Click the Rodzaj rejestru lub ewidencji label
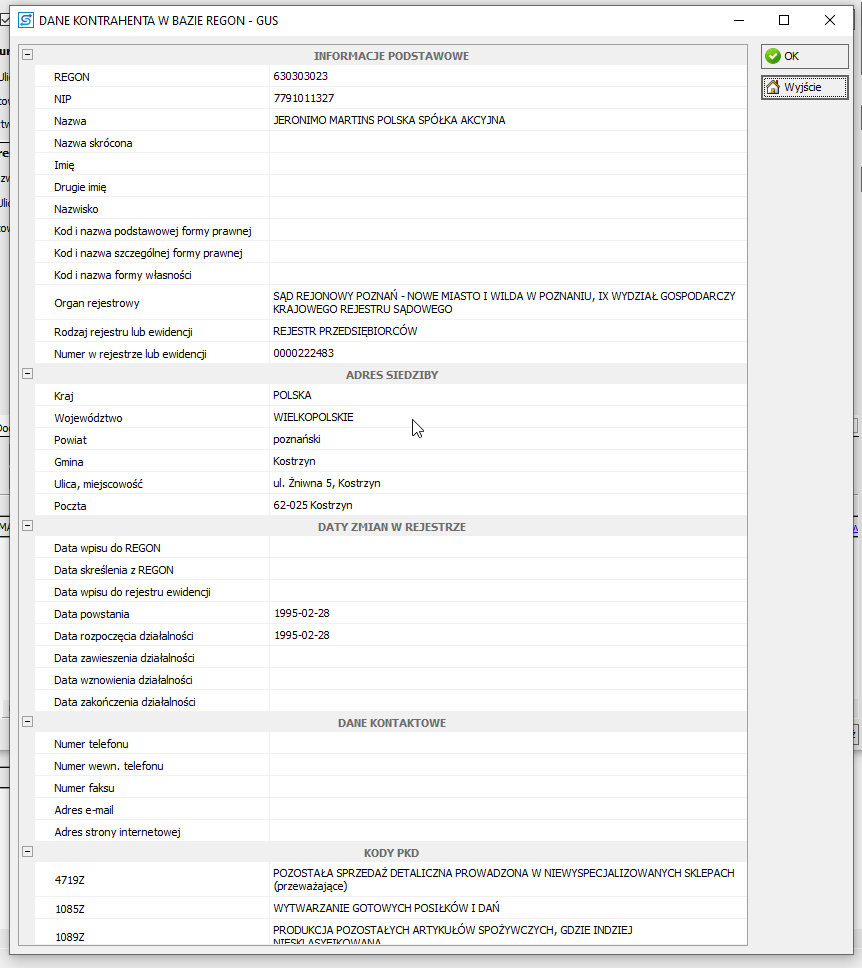Viewport: 862px width, 968px height. coord(123,332)
